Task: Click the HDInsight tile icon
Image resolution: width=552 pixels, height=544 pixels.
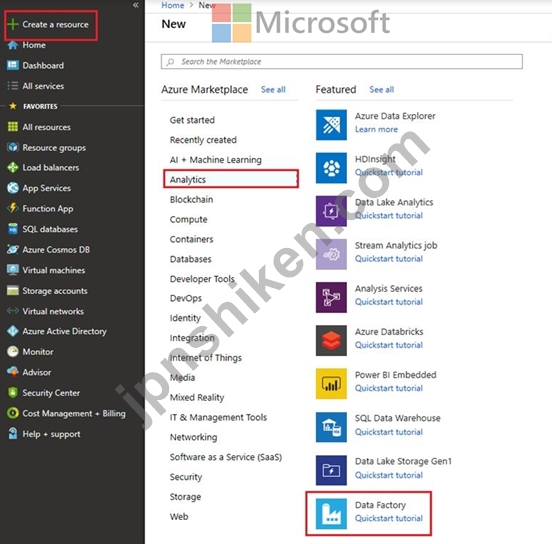Action: coord(331,168)
